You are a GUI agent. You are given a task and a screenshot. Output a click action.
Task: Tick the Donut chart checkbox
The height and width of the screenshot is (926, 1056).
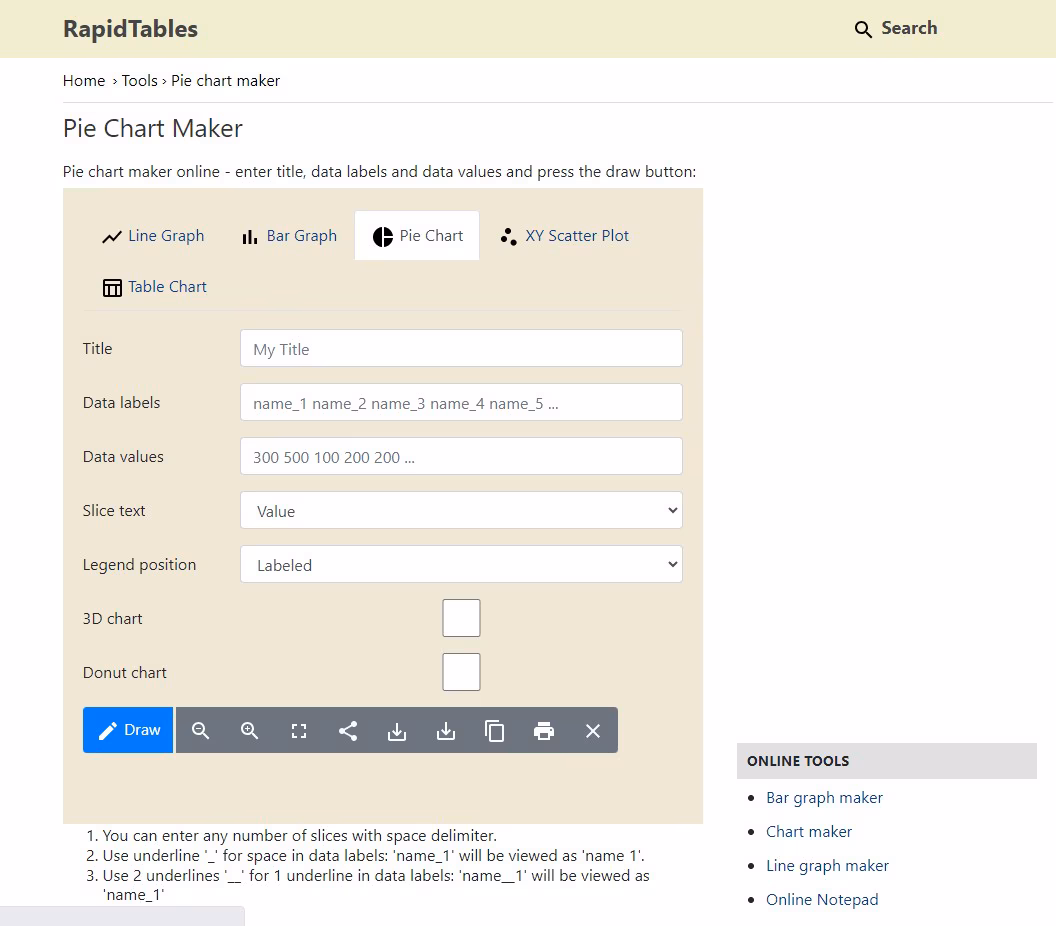click(461, 672)
